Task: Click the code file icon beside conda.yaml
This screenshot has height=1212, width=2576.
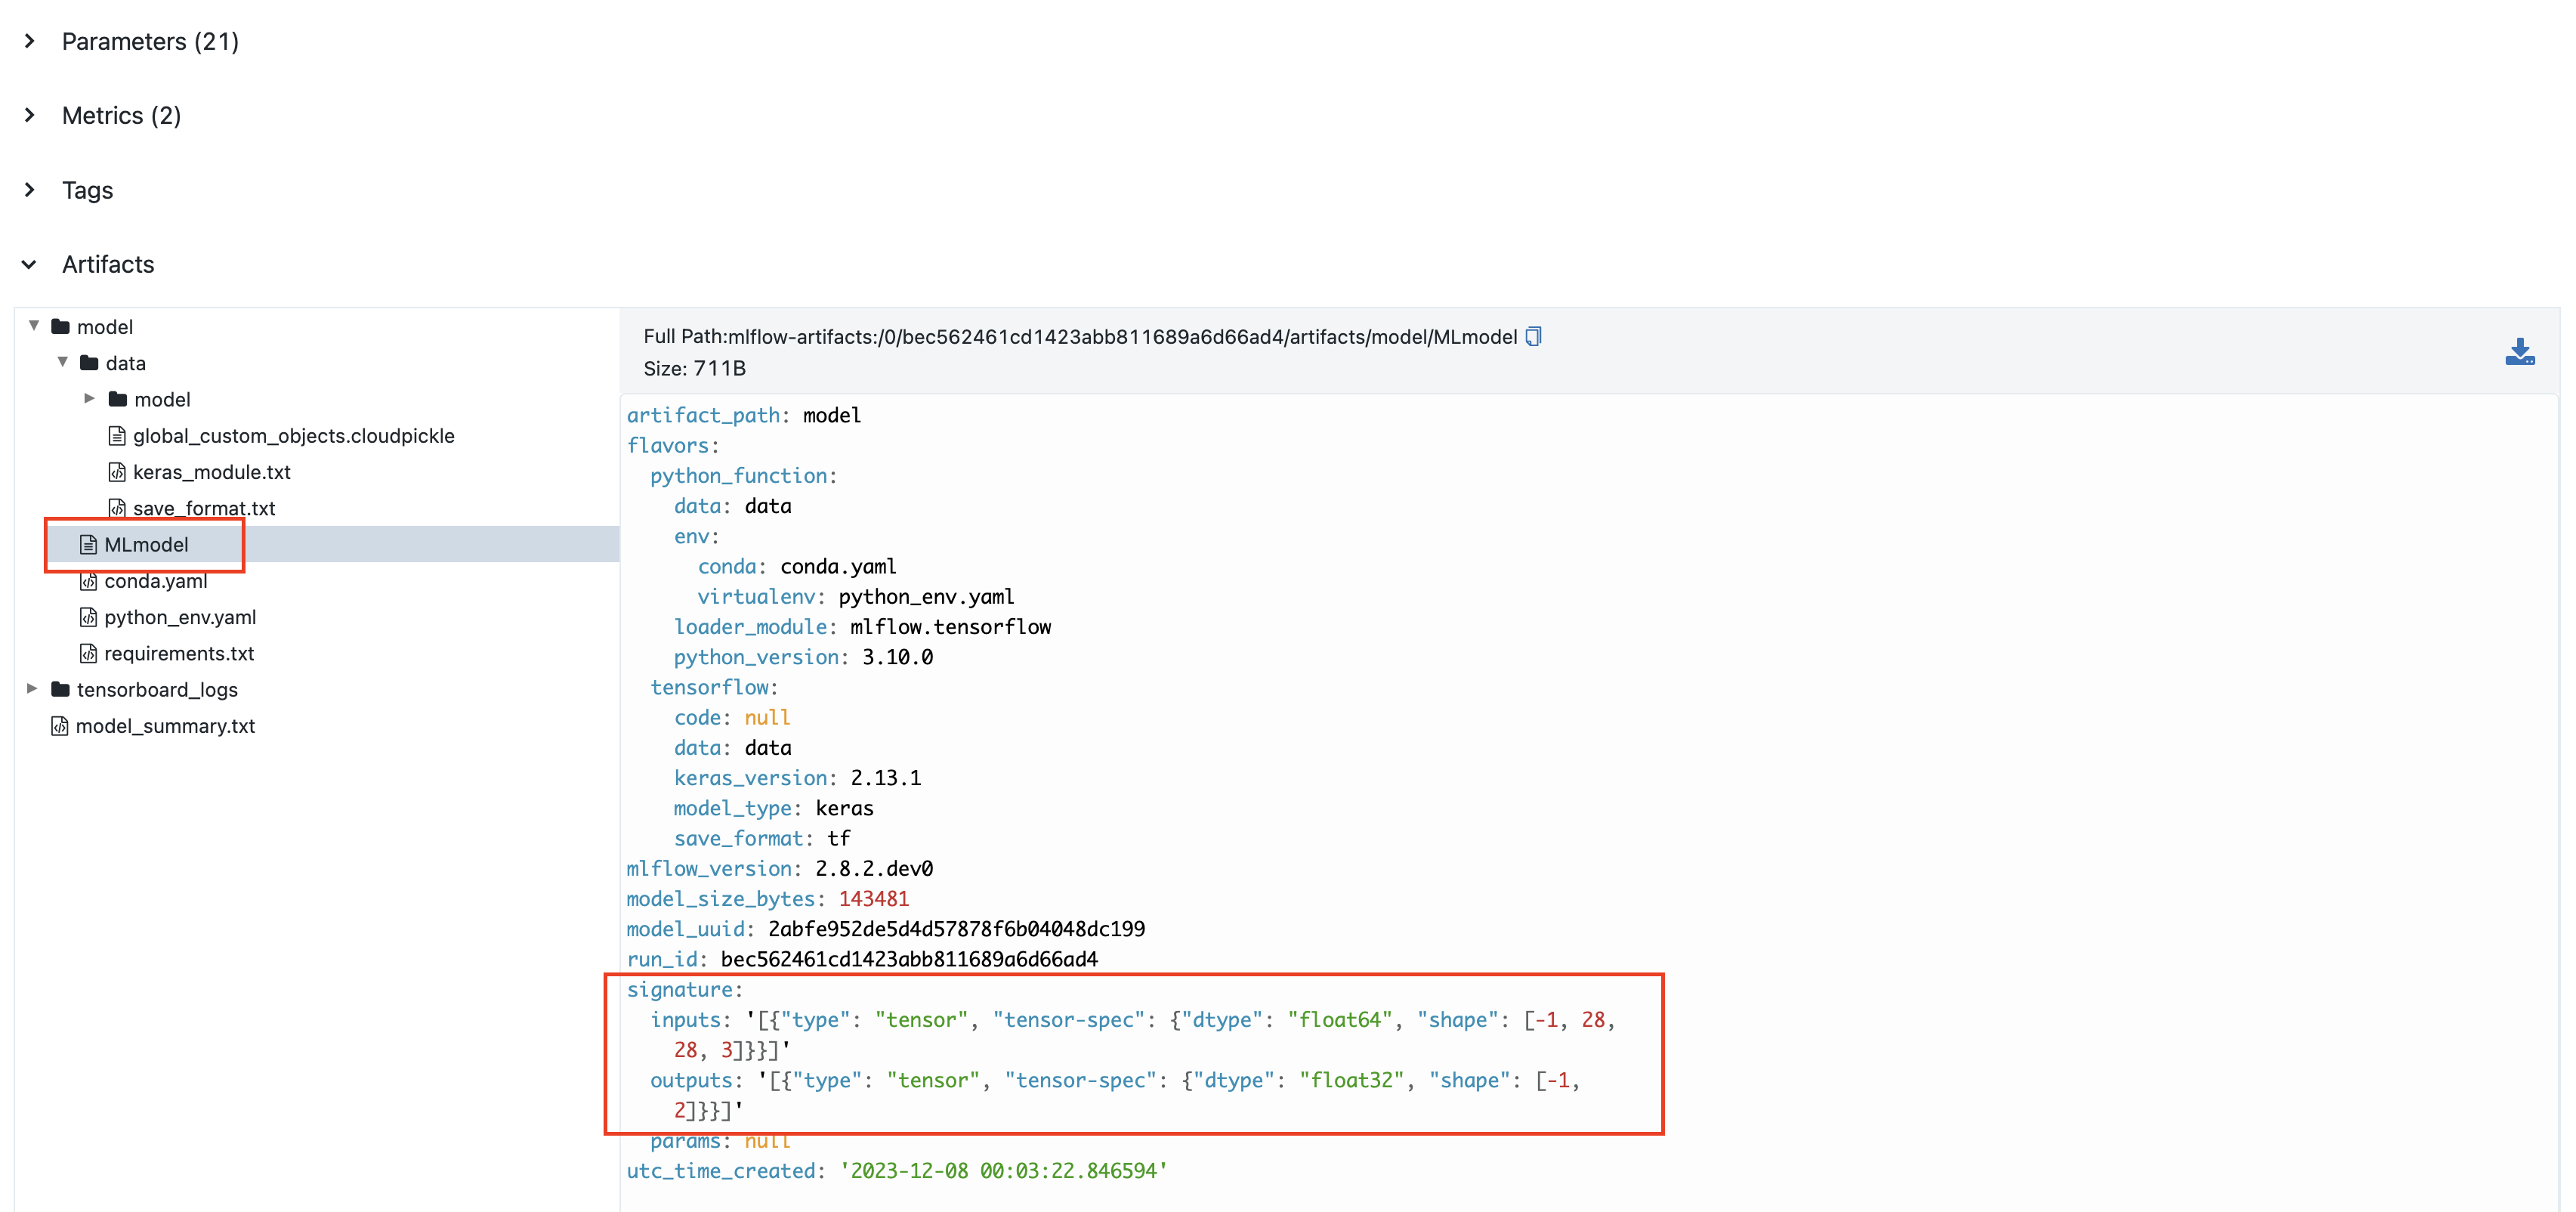Action: coord(88,580)
